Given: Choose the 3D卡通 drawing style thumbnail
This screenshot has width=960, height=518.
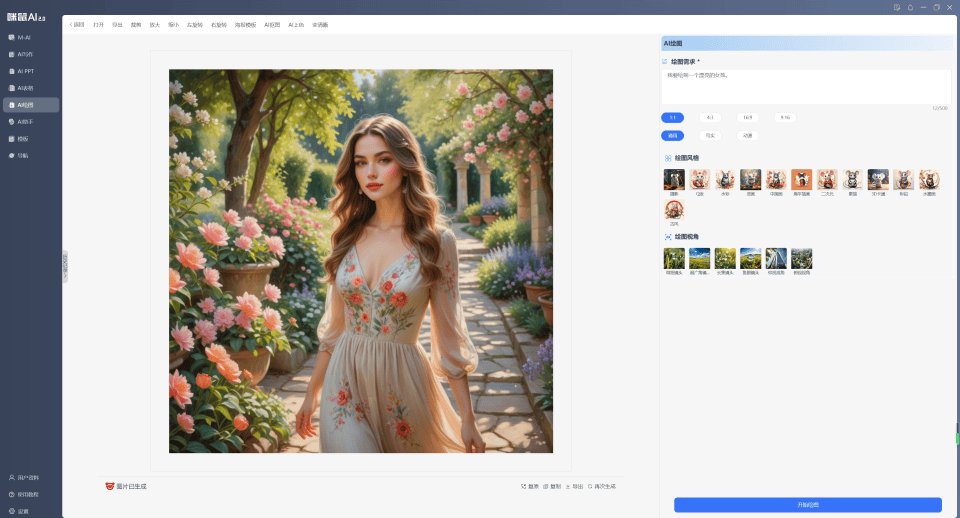Looking at the screenshot, I should (x=877, y=179).
